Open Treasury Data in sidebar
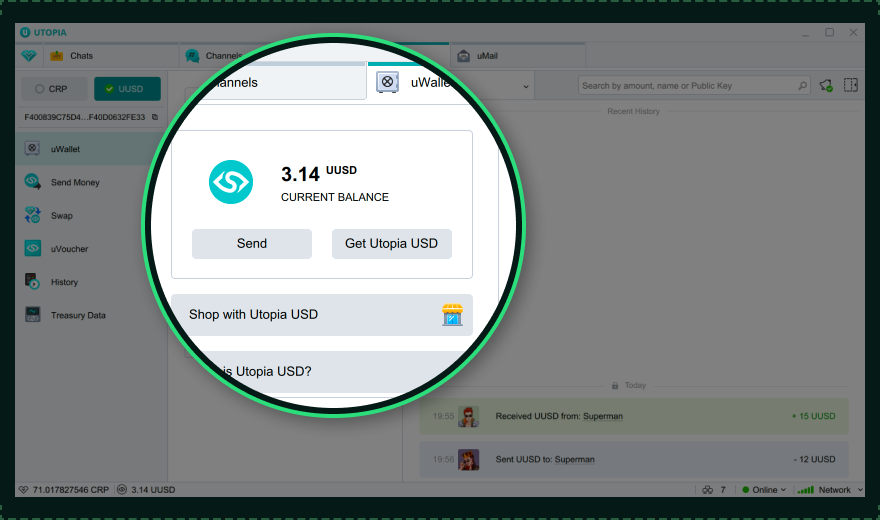This screenshot has width=880, height=520. pos(91,315)
